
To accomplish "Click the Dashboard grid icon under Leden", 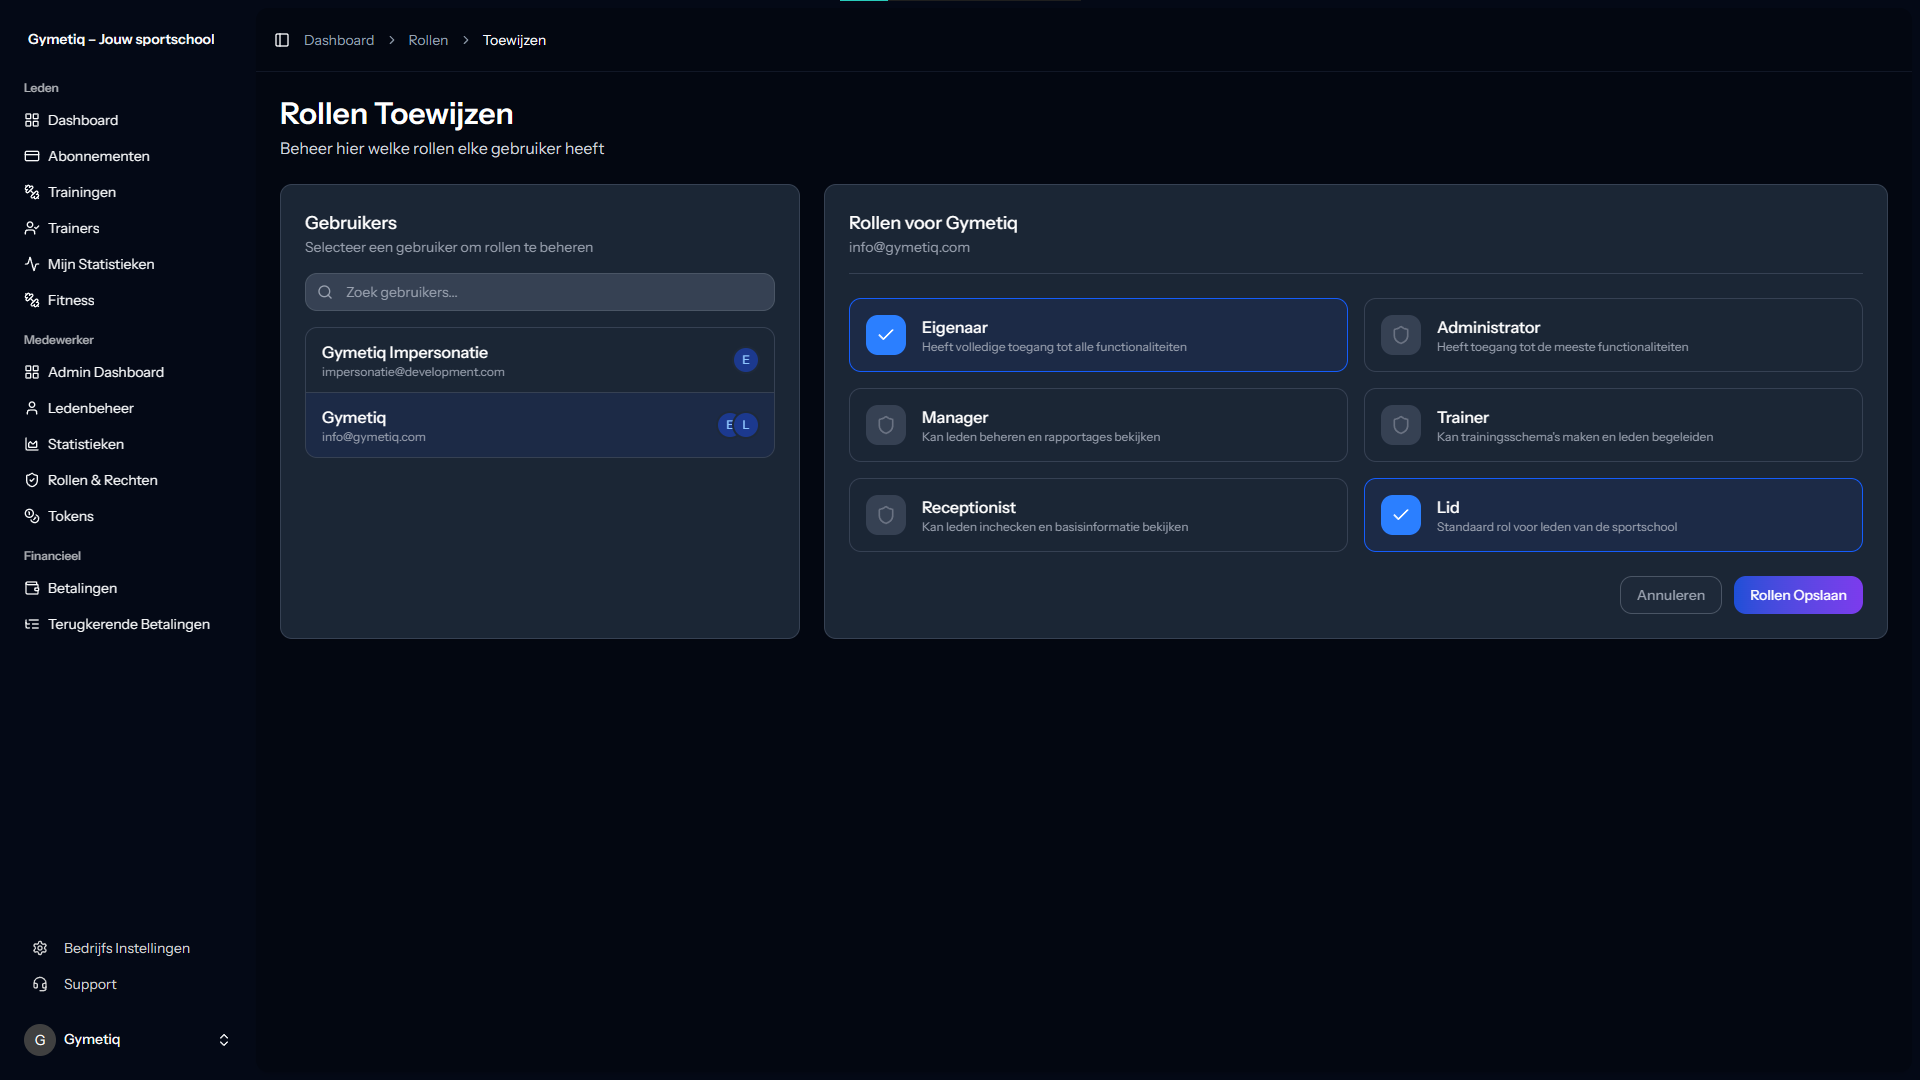I will click(32, 120).
